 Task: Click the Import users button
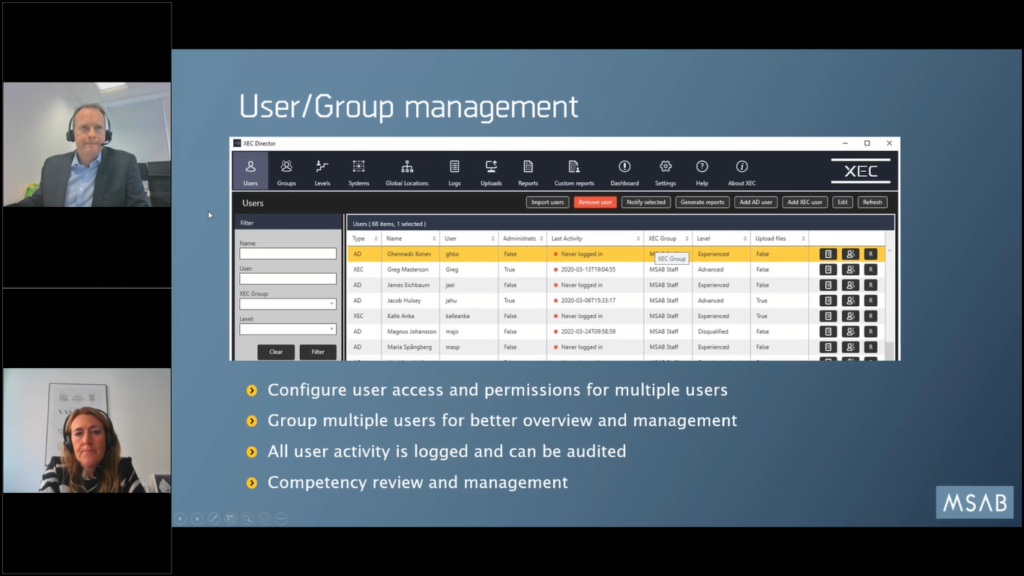[x=547, y=202]
